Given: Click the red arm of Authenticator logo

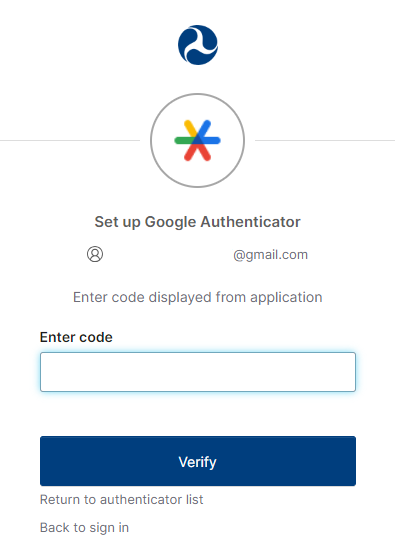Looking at the screenshot, I should (x=198, y=152).
